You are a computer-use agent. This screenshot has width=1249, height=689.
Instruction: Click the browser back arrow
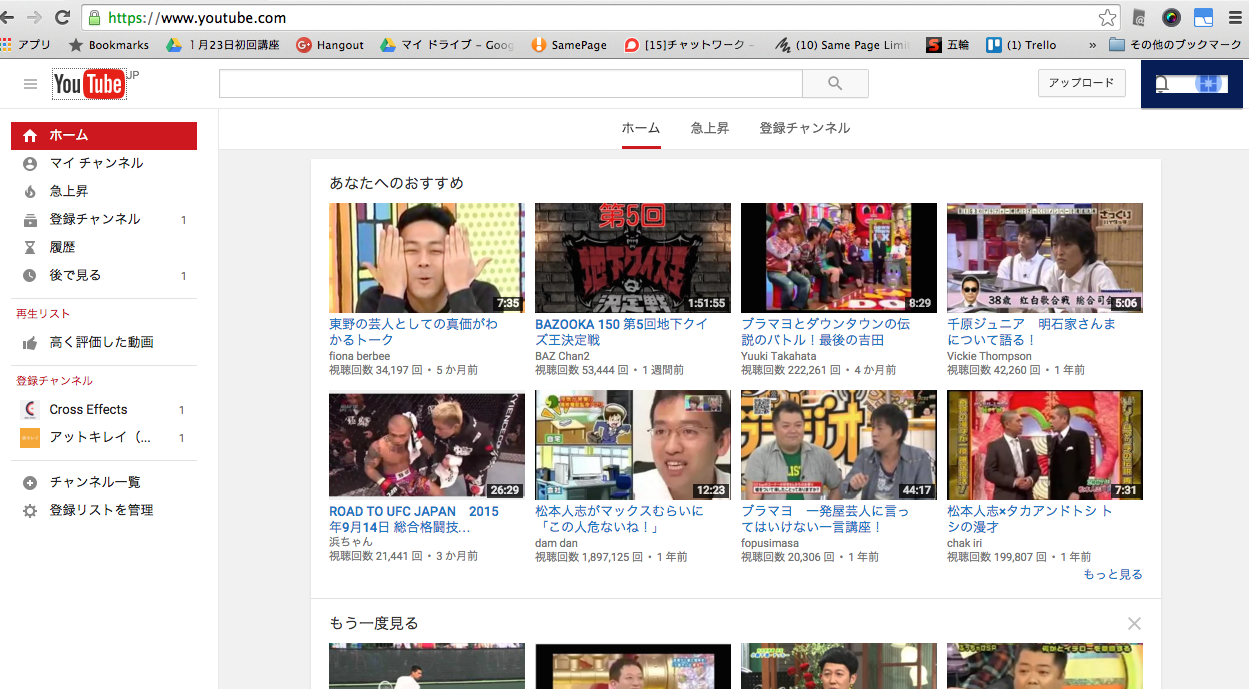point(8,17)
